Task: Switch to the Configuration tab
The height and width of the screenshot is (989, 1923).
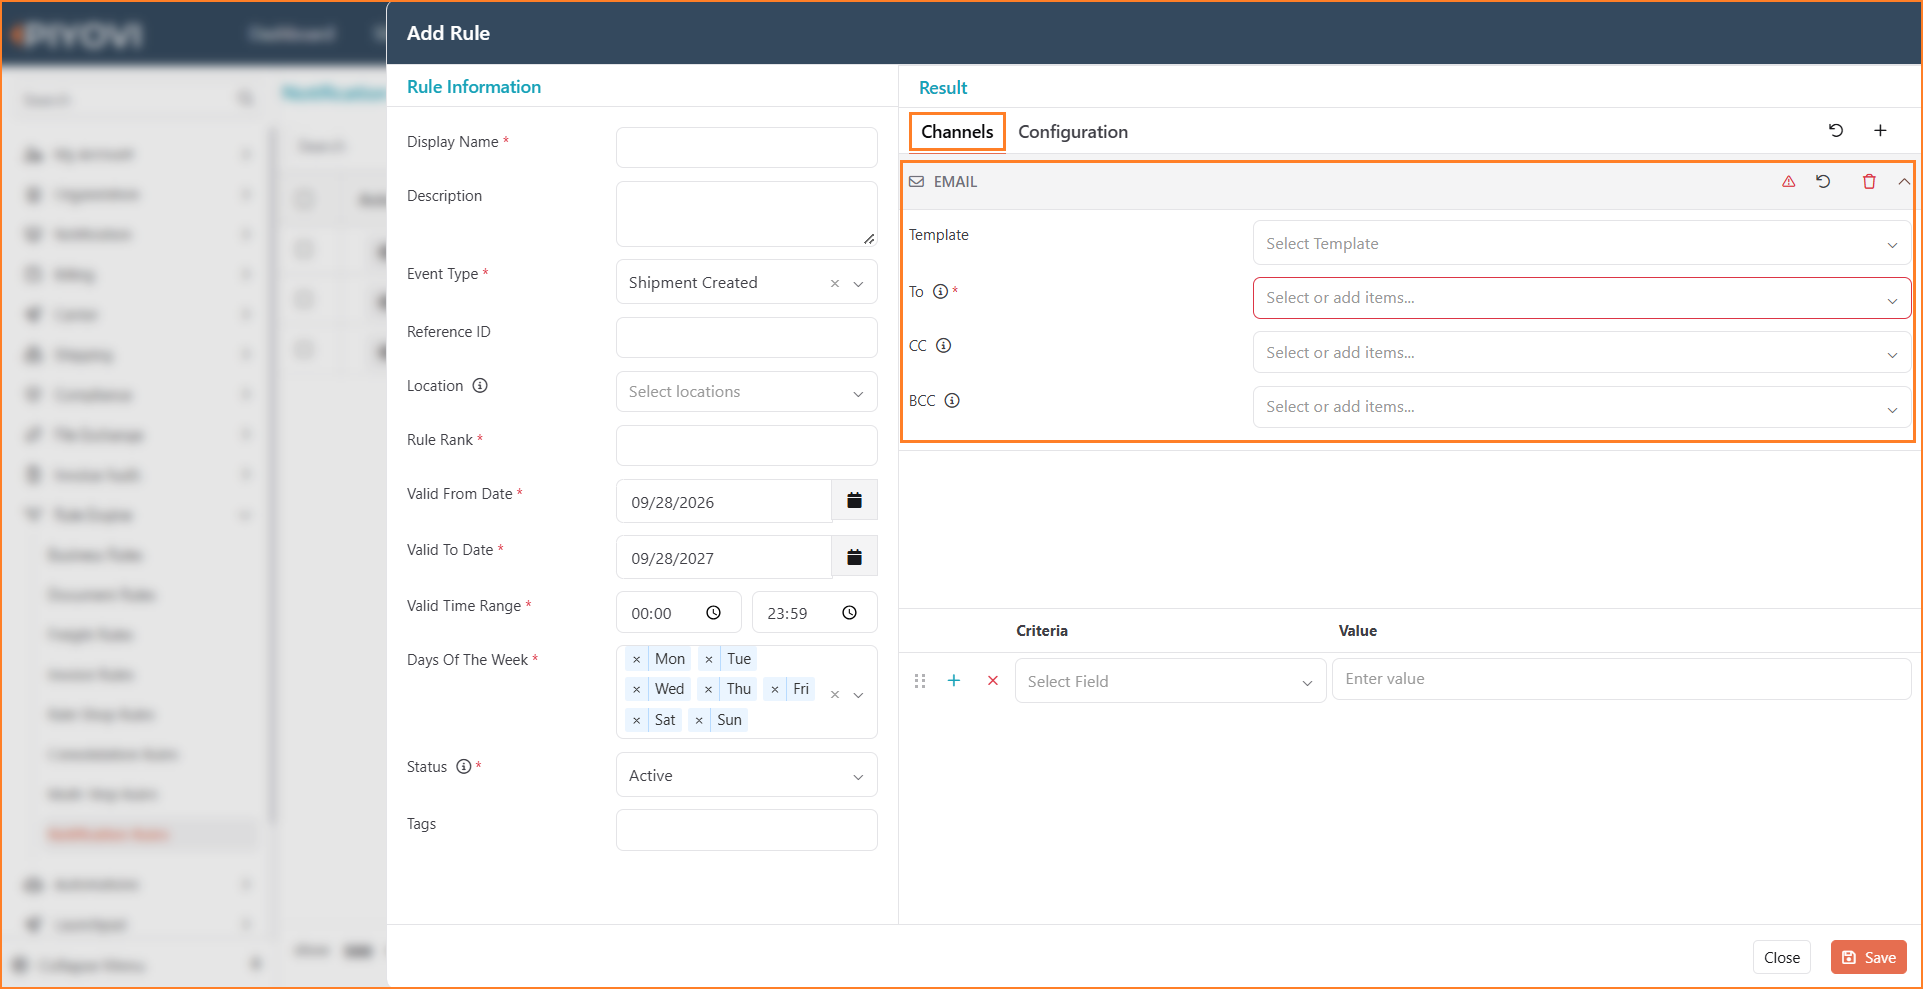Action: 1073,132
